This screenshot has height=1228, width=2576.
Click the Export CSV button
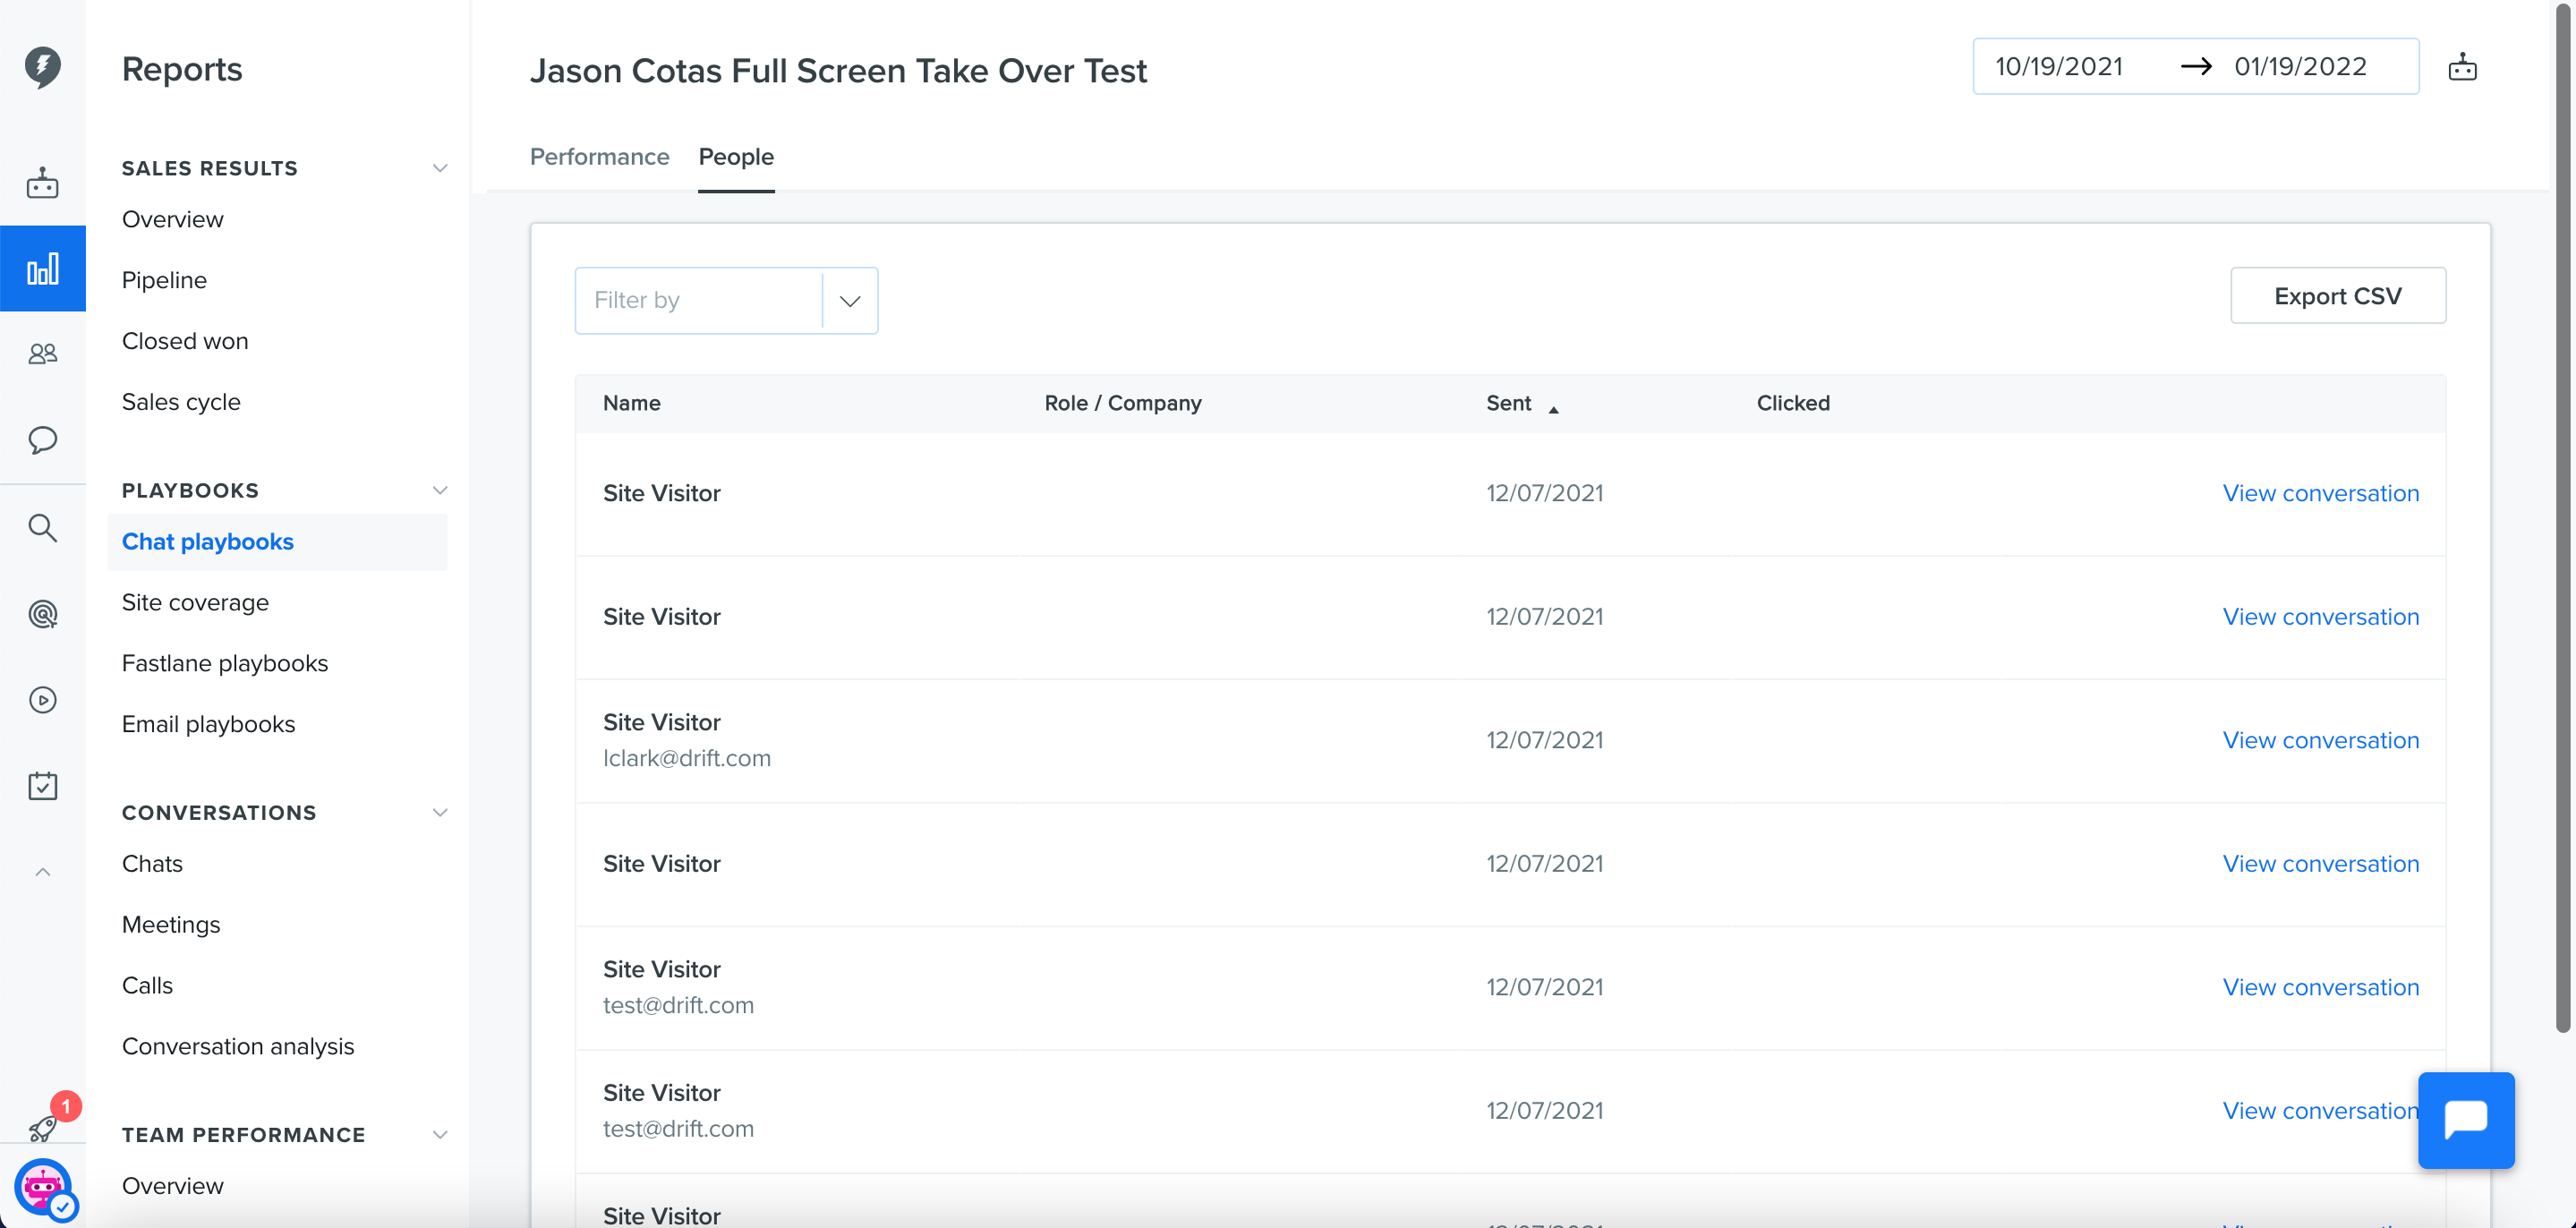[x=2338, y=296]
